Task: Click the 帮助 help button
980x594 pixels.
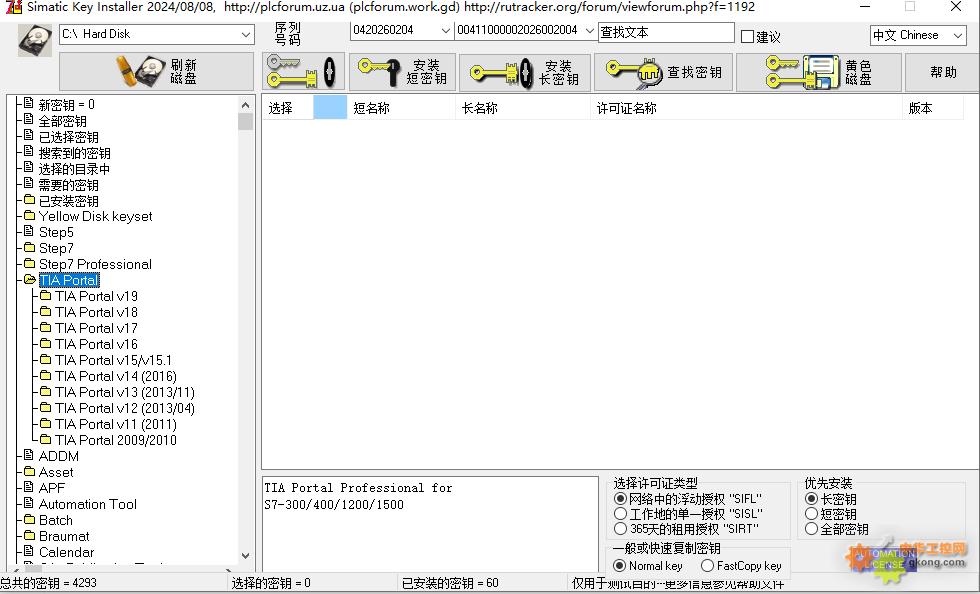Action: point(943,72)
